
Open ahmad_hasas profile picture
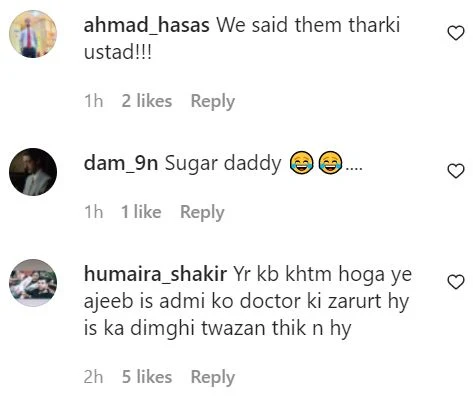point(33,34)
